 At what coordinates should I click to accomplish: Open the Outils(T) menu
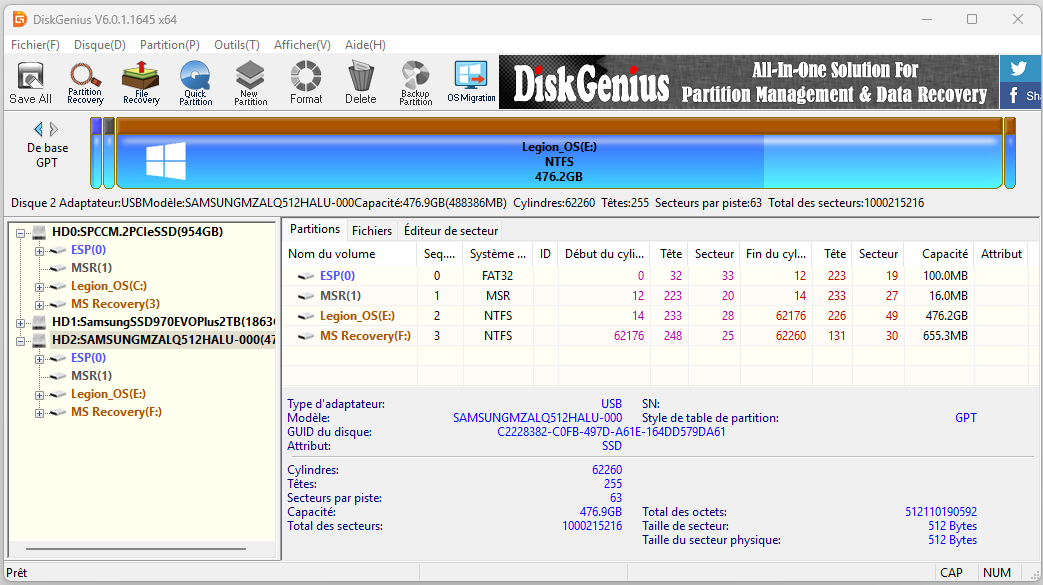(x=237, y=45)
